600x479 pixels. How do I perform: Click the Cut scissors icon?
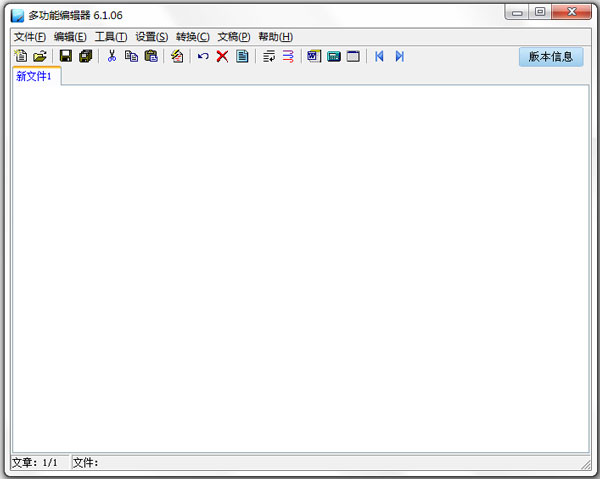click(112, 57)
